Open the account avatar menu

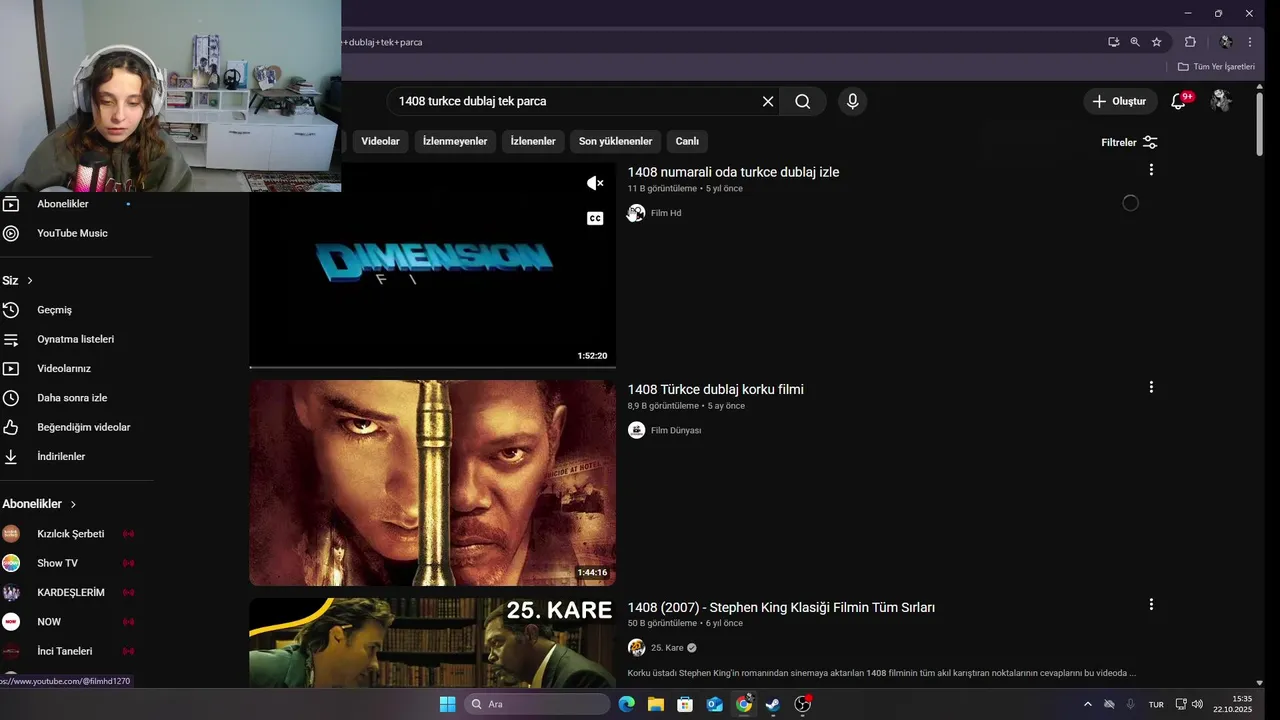[1220, 101]
